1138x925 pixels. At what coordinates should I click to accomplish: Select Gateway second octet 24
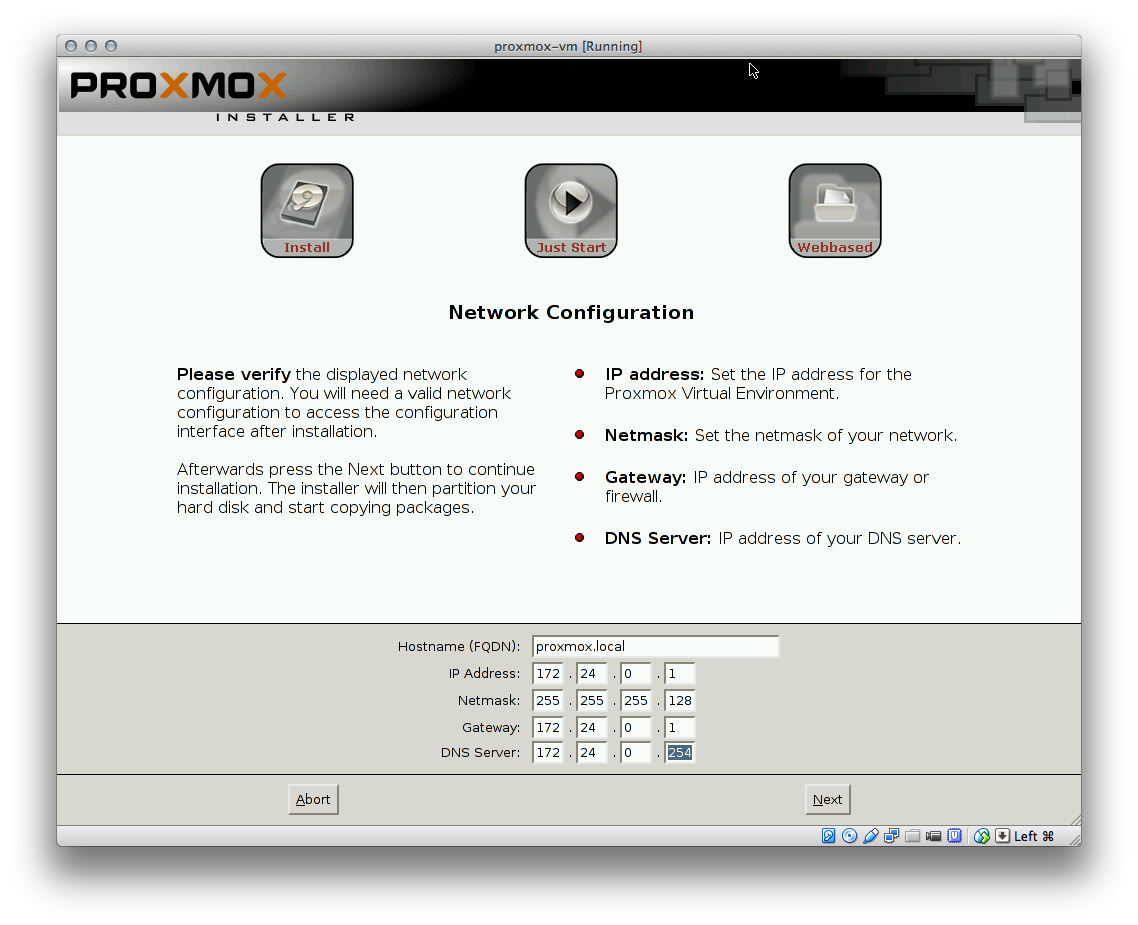click(592, 728)
